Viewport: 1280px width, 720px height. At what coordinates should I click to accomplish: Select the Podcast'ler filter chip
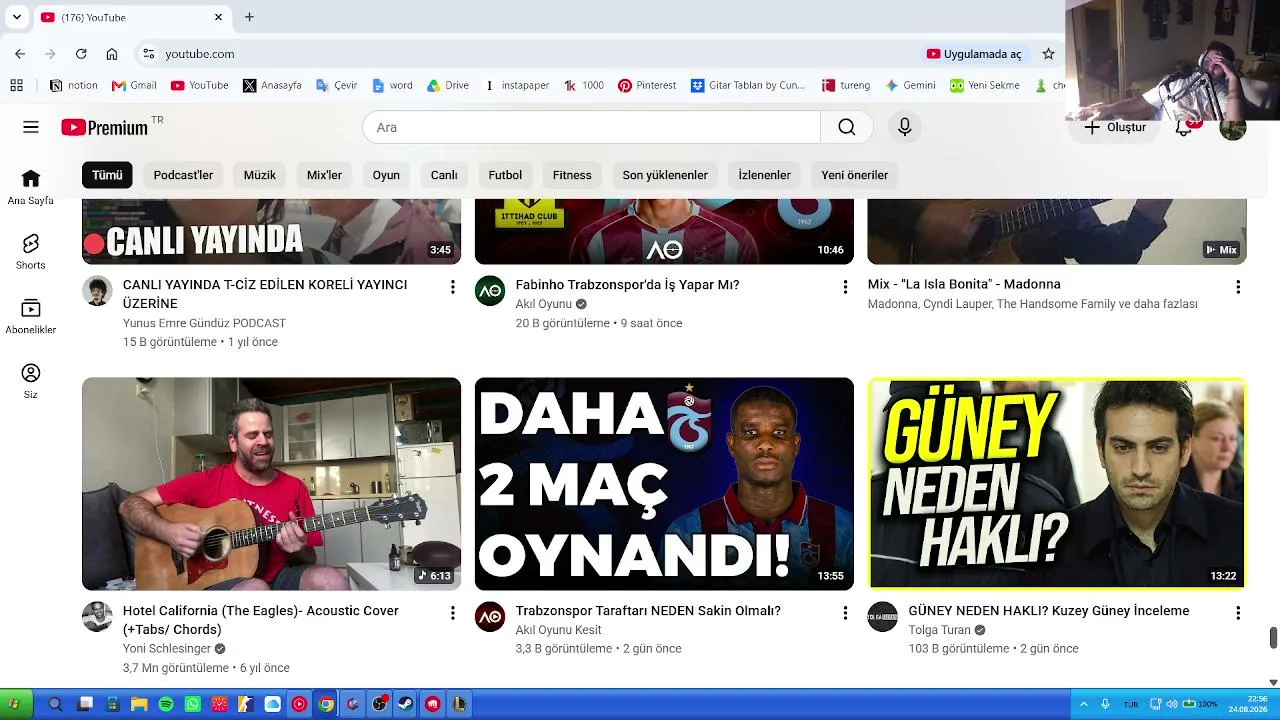[183, 175]
